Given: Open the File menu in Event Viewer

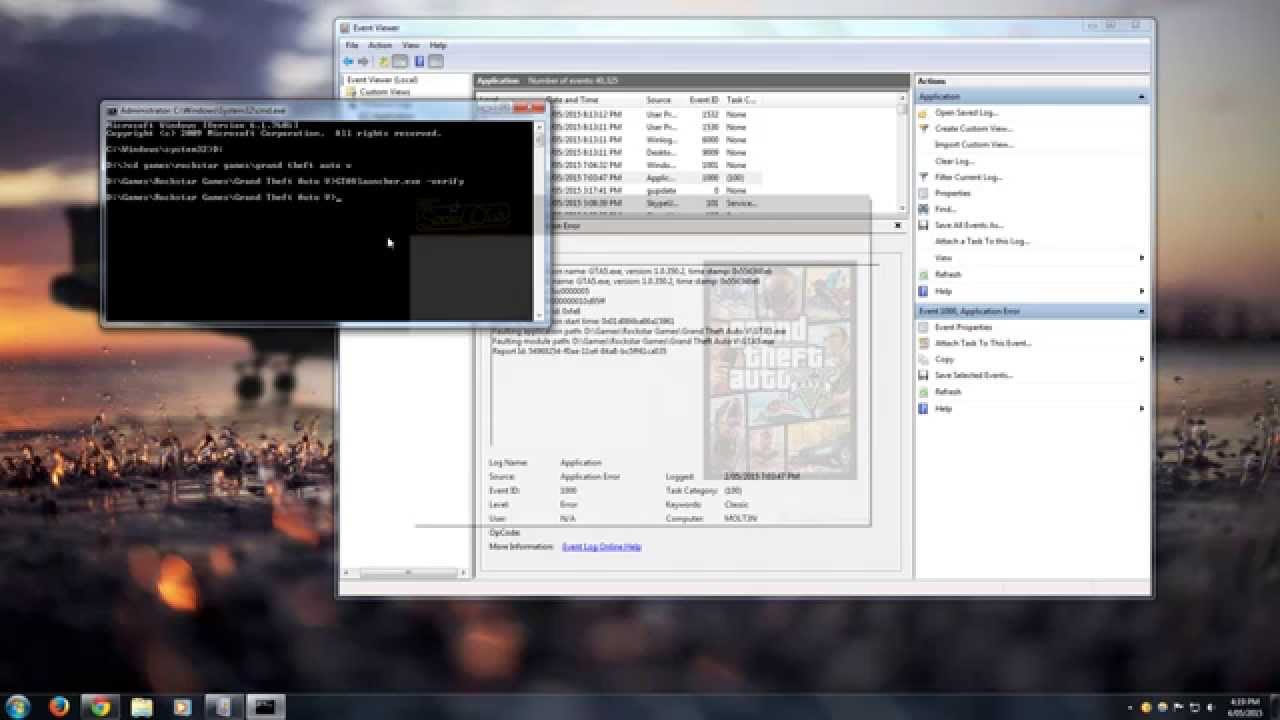Looking at the screenshot, I should coord(352,45).
